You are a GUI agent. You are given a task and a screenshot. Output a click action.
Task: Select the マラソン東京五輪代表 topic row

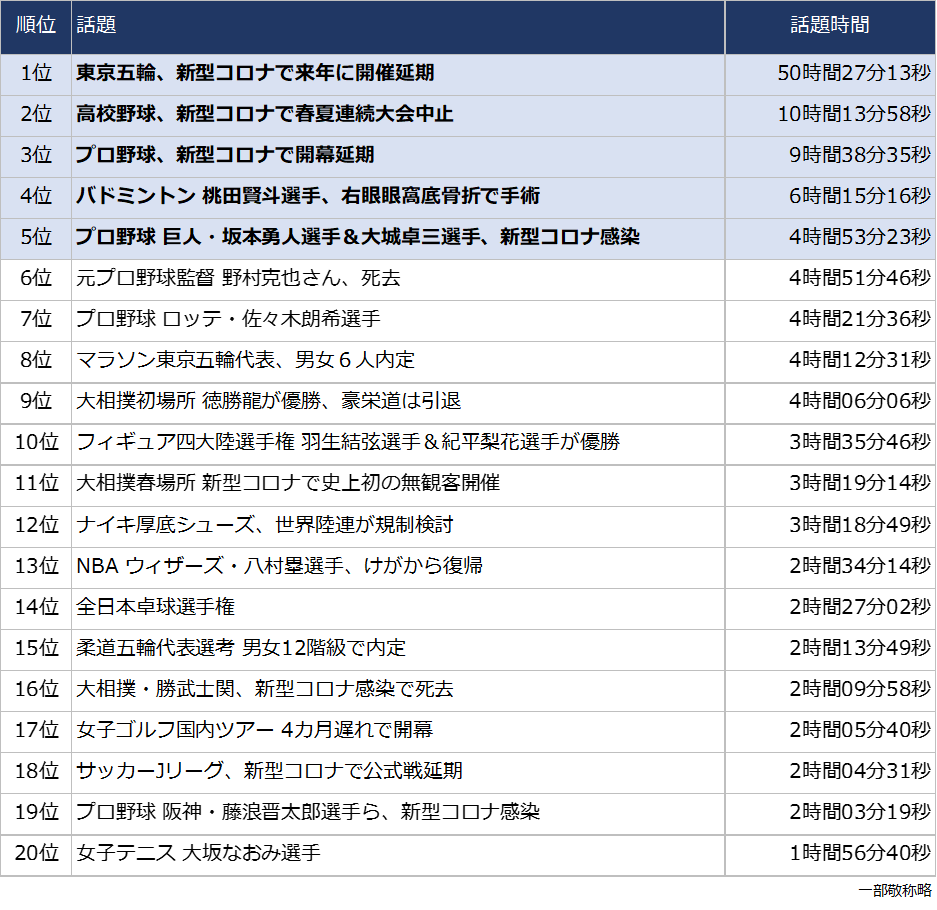[245, 361]
